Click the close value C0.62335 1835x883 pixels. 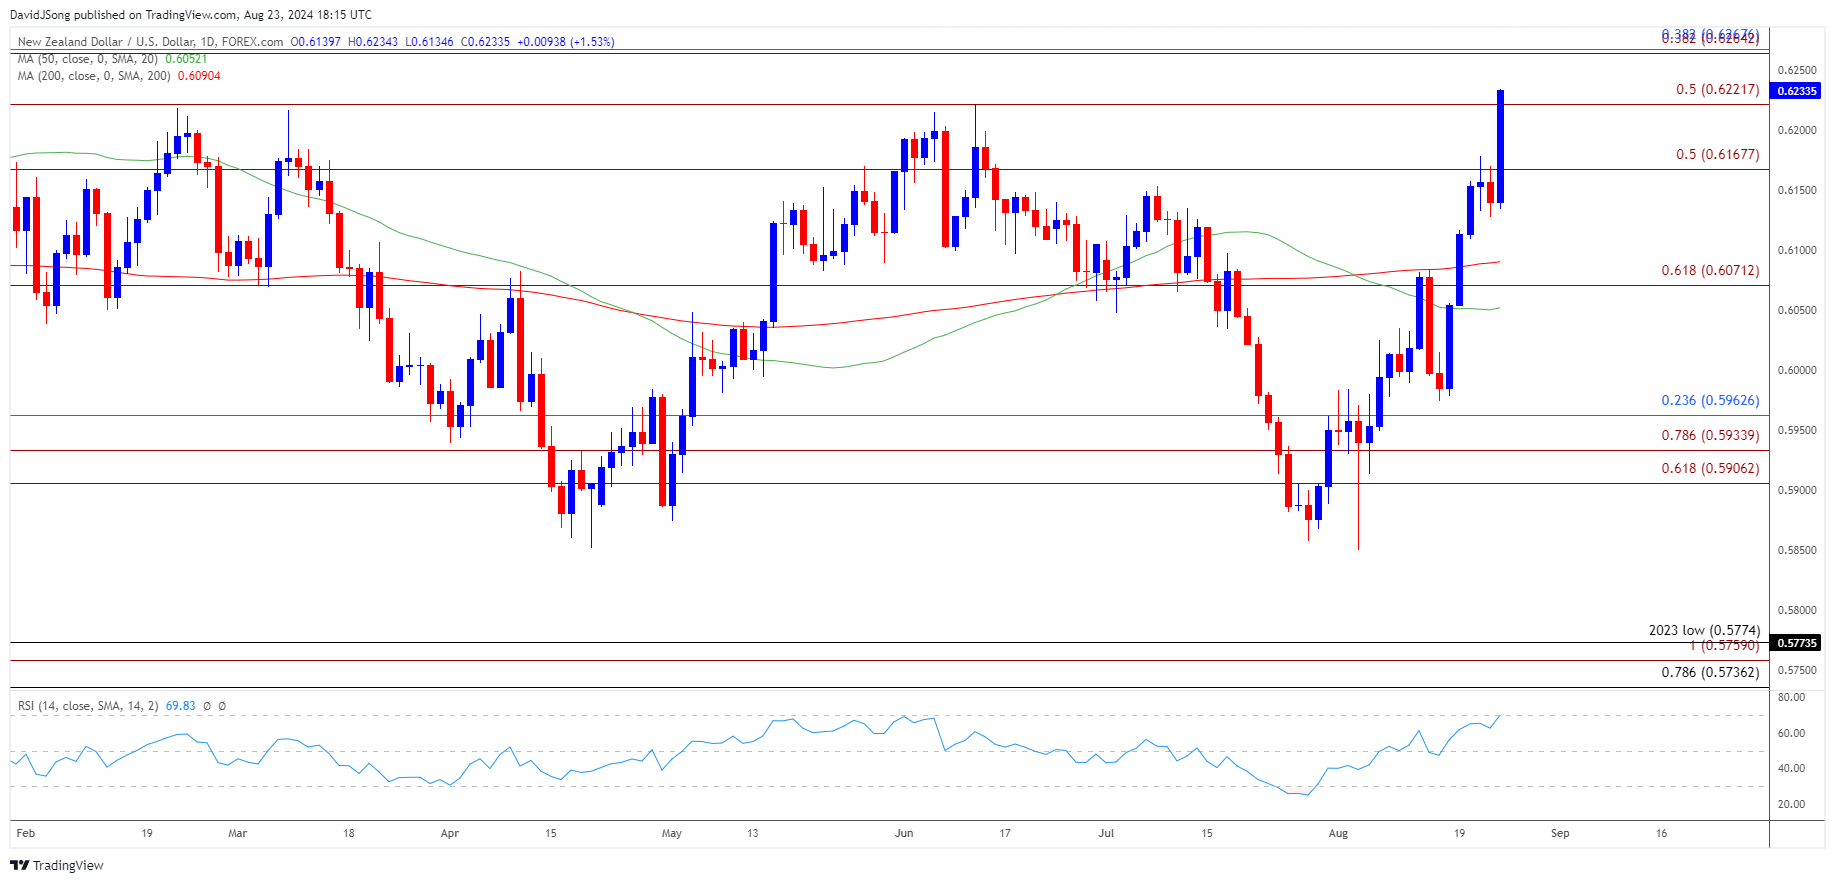[x=485, y=42]
